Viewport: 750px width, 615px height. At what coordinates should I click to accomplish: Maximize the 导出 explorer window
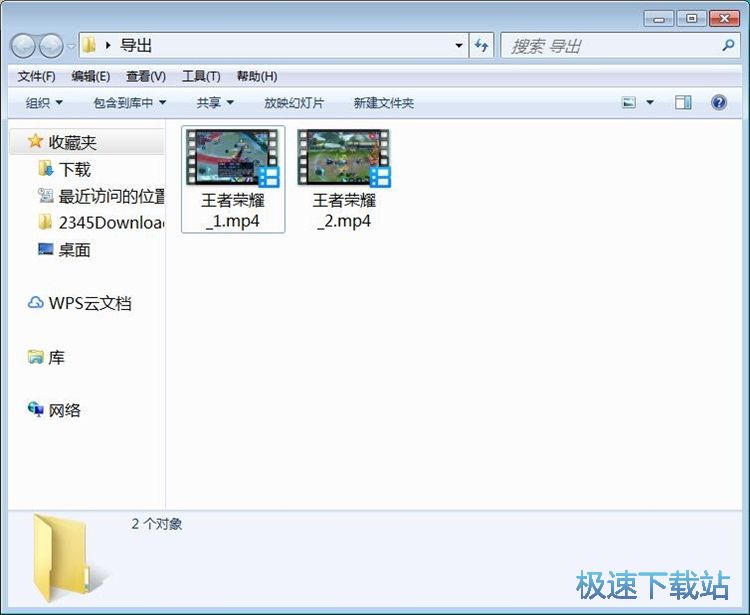click(x=692, y=19)
